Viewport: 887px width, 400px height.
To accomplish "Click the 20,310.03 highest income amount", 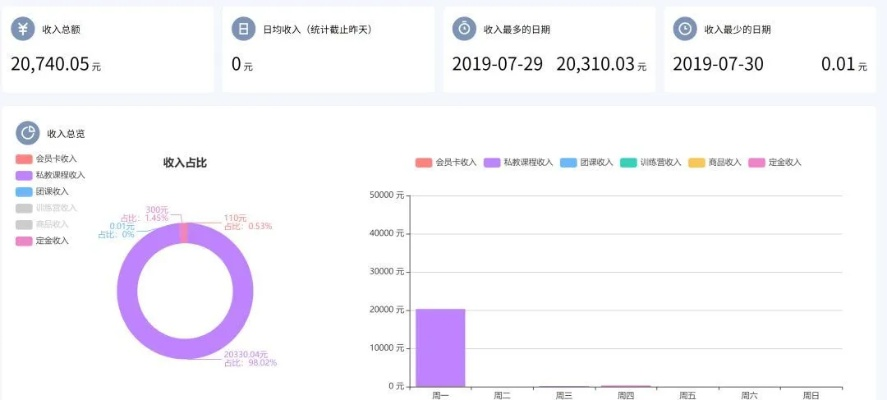I will [595, 64].
